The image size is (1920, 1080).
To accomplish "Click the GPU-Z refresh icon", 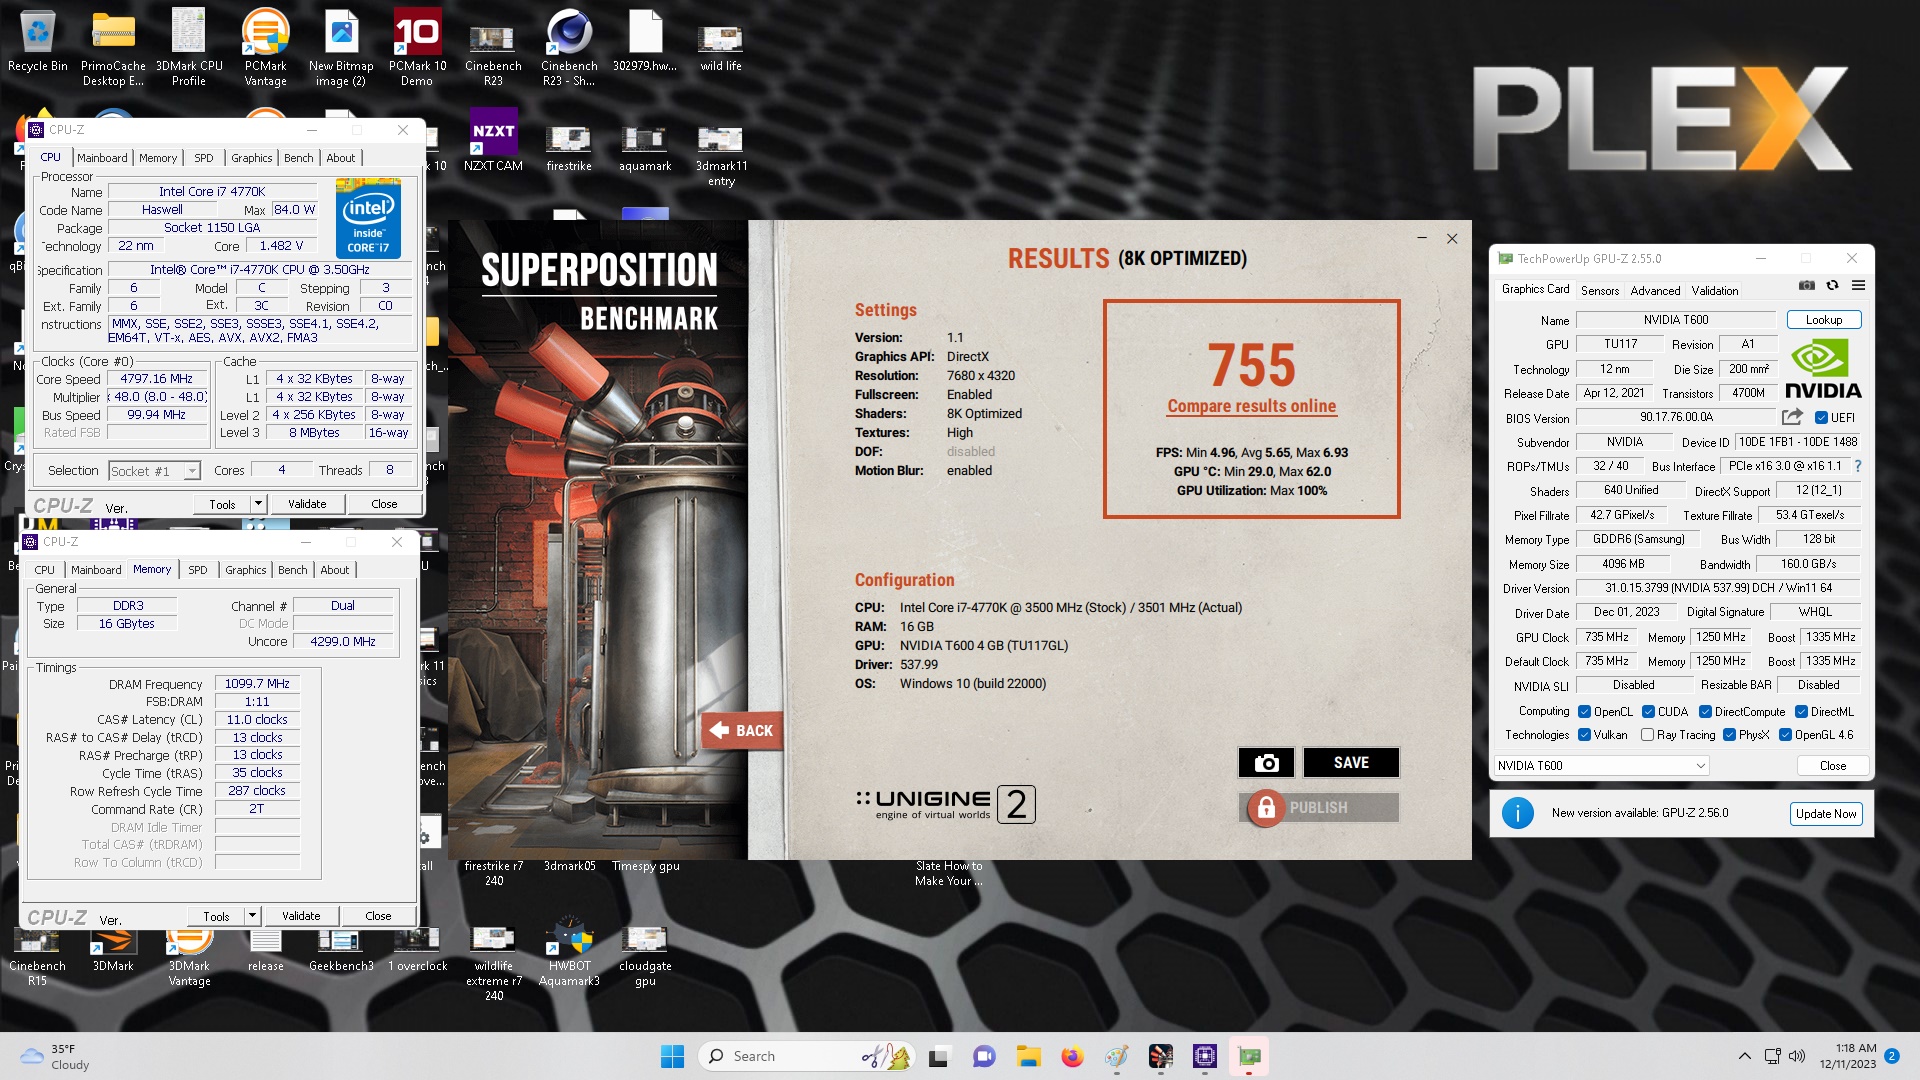I will tap(1832, 286).
